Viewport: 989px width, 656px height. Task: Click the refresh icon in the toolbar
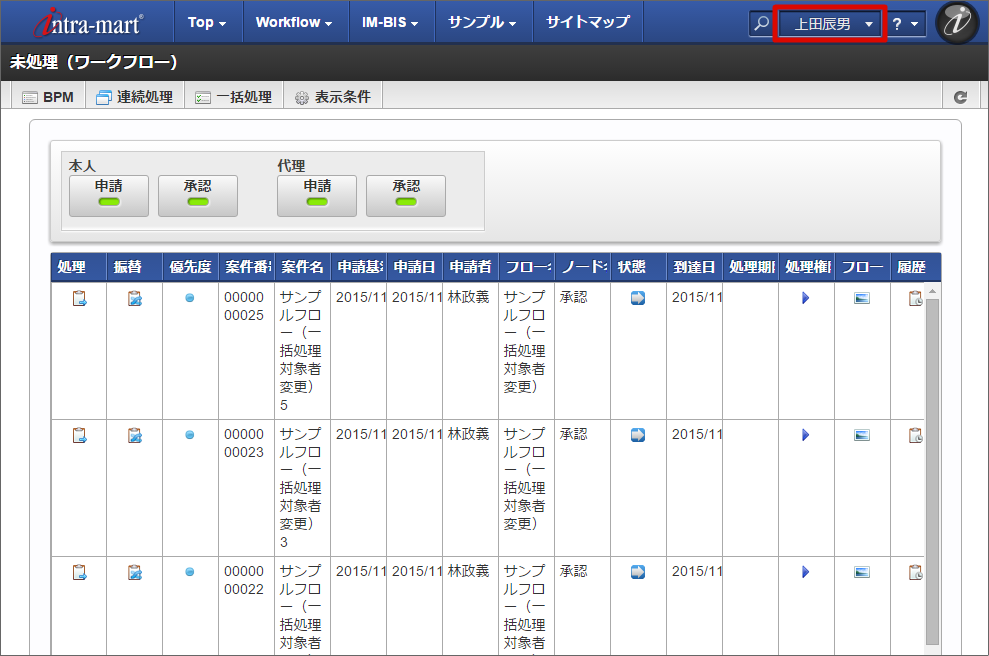[960, 97]
